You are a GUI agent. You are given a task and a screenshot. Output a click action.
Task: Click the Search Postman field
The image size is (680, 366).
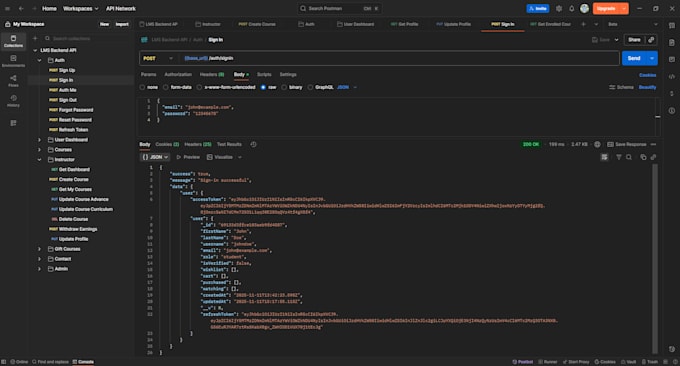point(339,9)
